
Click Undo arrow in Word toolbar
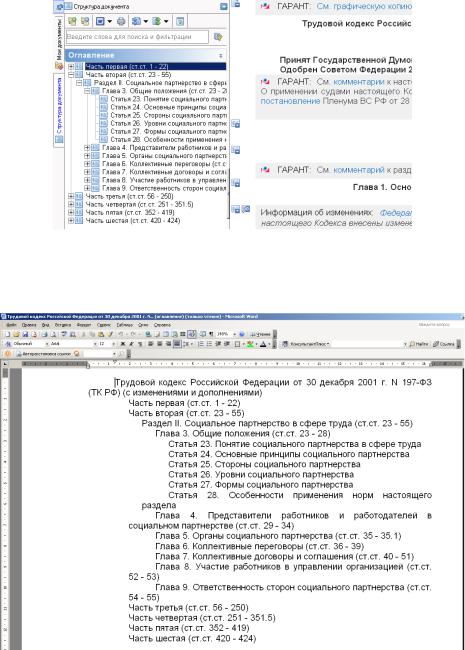pyautogui.click(x=121, y=334)
